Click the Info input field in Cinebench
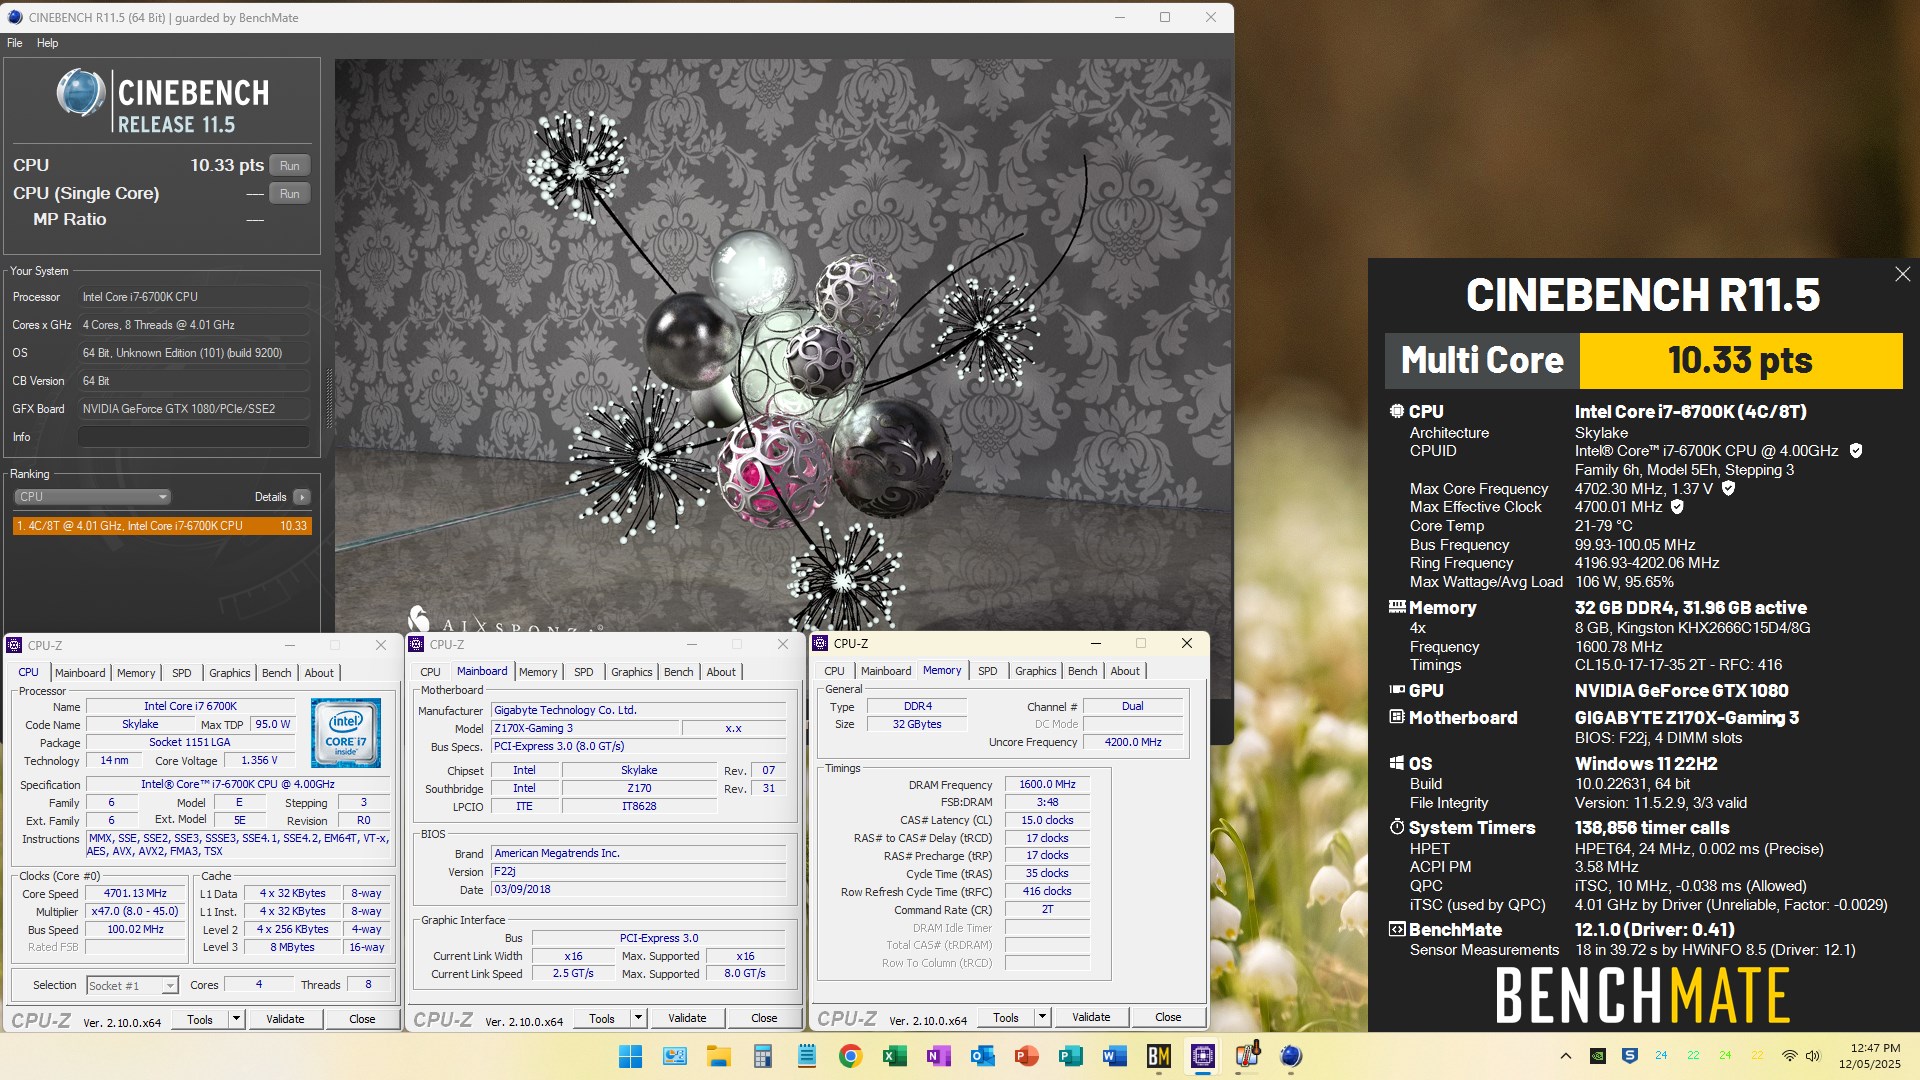This screenshot has width=1920, height=1080. (194, 437)
